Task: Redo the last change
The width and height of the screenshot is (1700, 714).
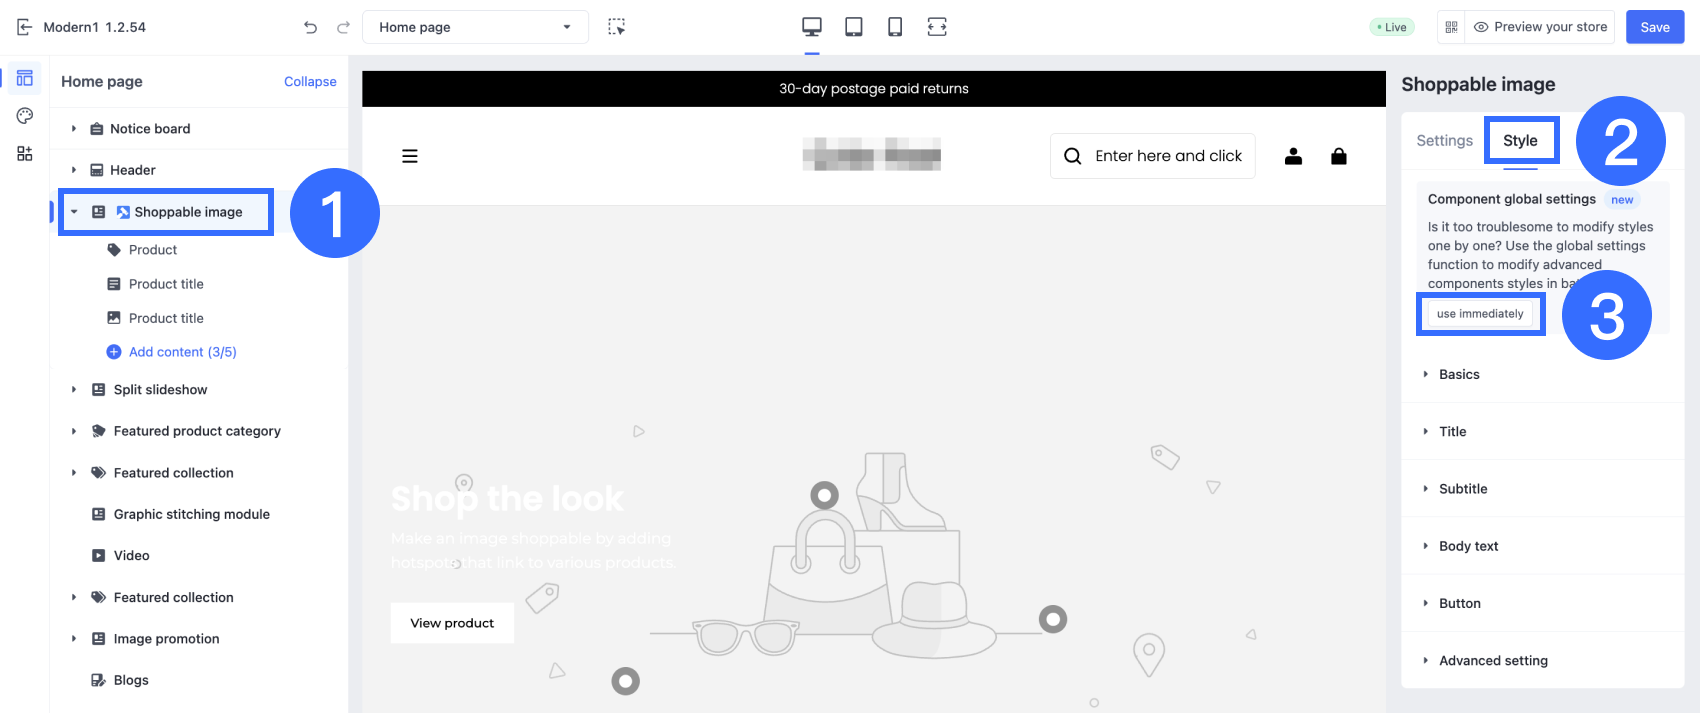Action: coord(343,27)
